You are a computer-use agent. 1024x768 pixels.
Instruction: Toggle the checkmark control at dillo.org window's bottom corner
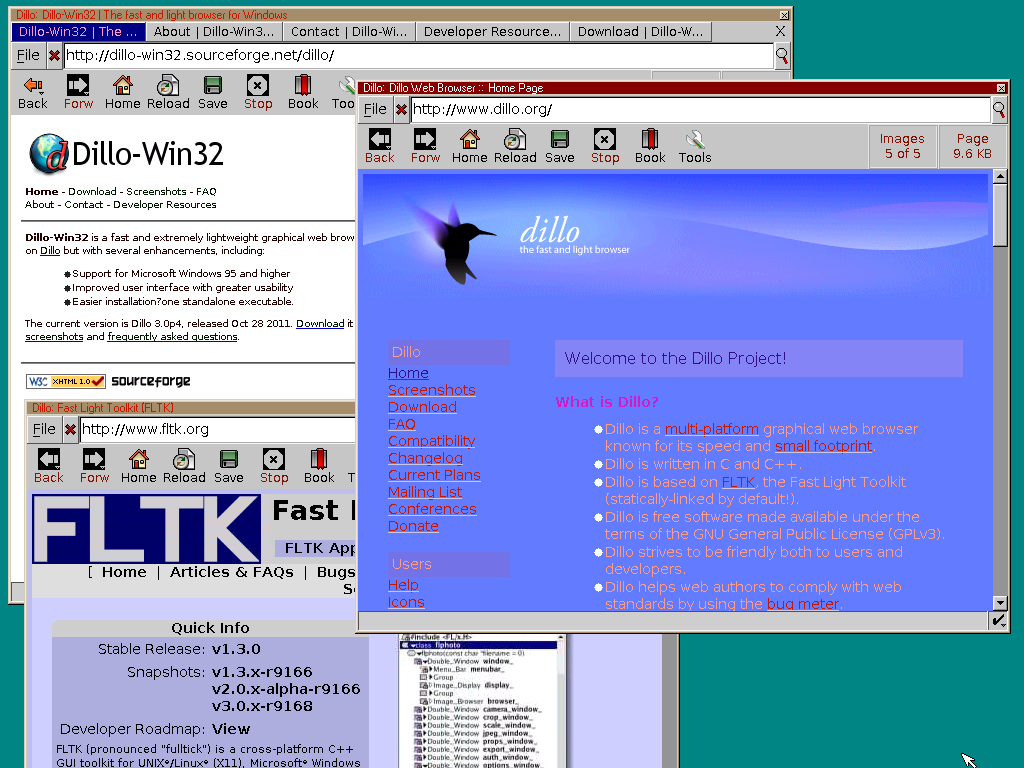tap(997, 621)
